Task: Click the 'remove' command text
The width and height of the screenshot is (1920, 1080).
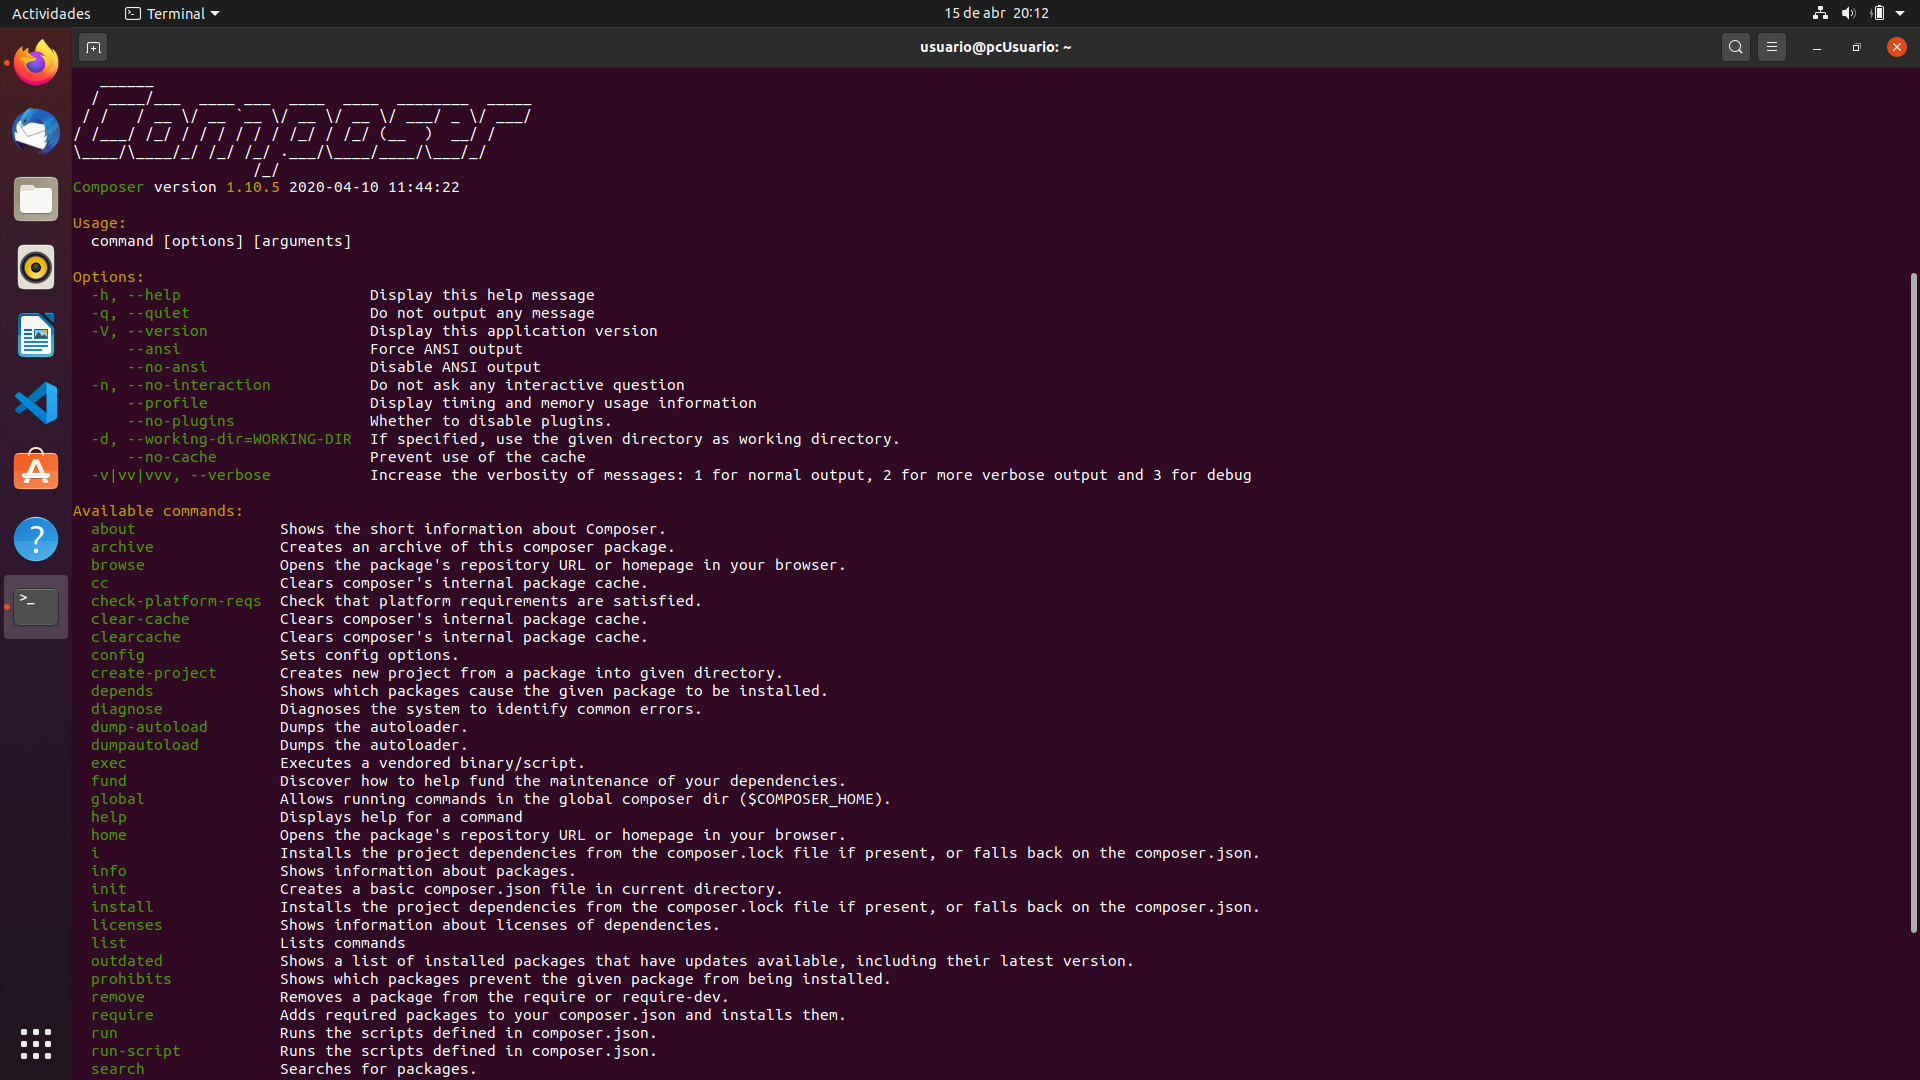Action: [x=117, y=997]
